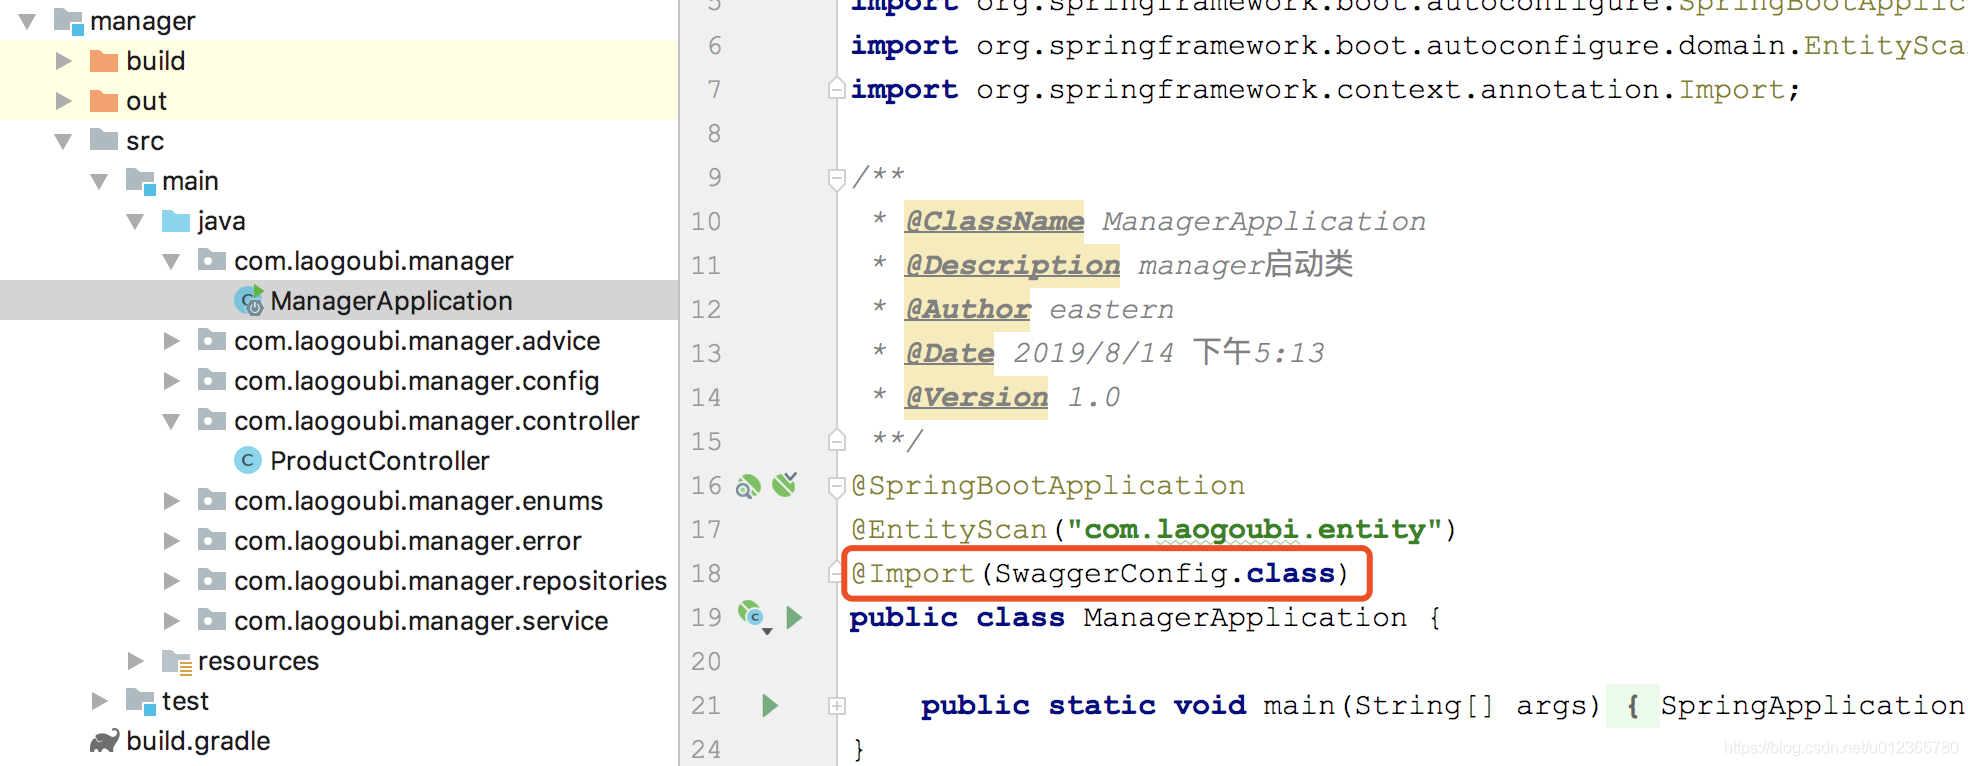The image size is (1968, 766).
Task: Click the @Author doc tag
Action: [967, 309]
